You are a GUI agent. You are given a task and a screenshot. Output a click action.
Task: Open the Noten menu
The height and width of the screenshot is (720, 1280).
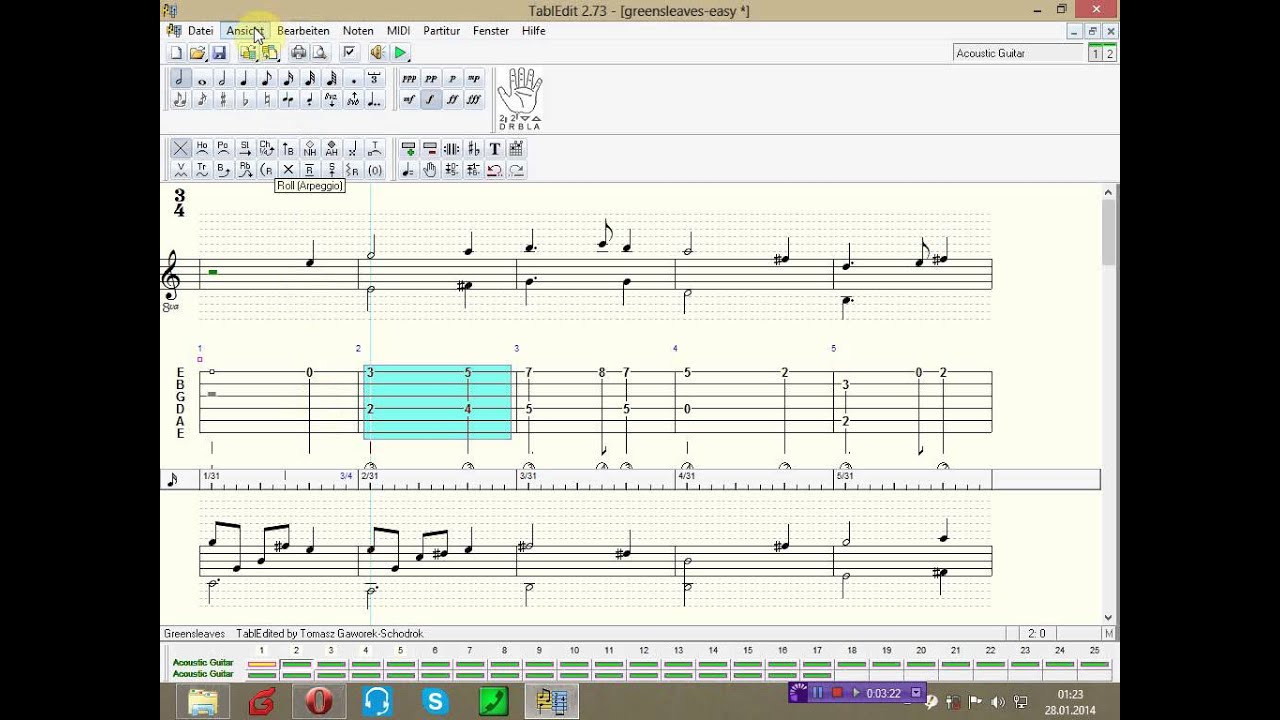click(x=358, y=31)
